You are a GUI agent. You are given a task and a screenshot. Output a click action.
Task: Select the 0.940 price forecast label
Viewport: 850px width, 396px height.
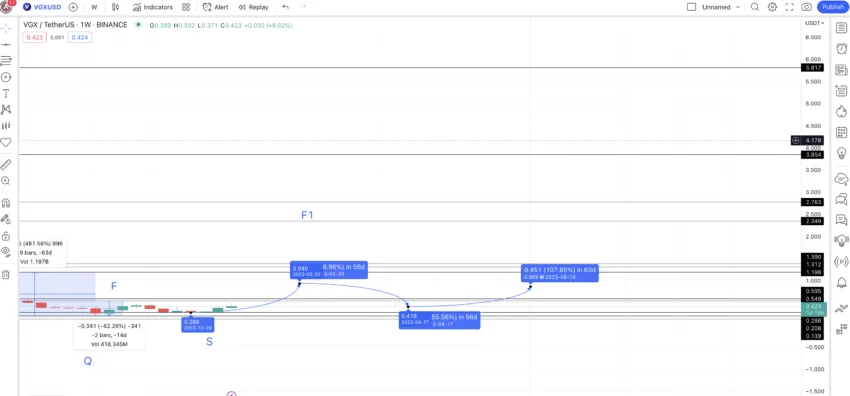click(x=329, y=270)
